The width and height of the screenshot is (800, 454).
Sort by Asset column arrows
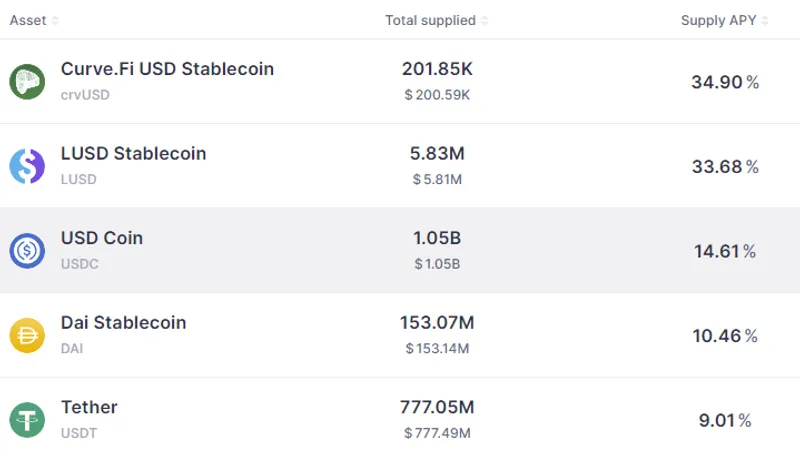(x=55, y=20)
